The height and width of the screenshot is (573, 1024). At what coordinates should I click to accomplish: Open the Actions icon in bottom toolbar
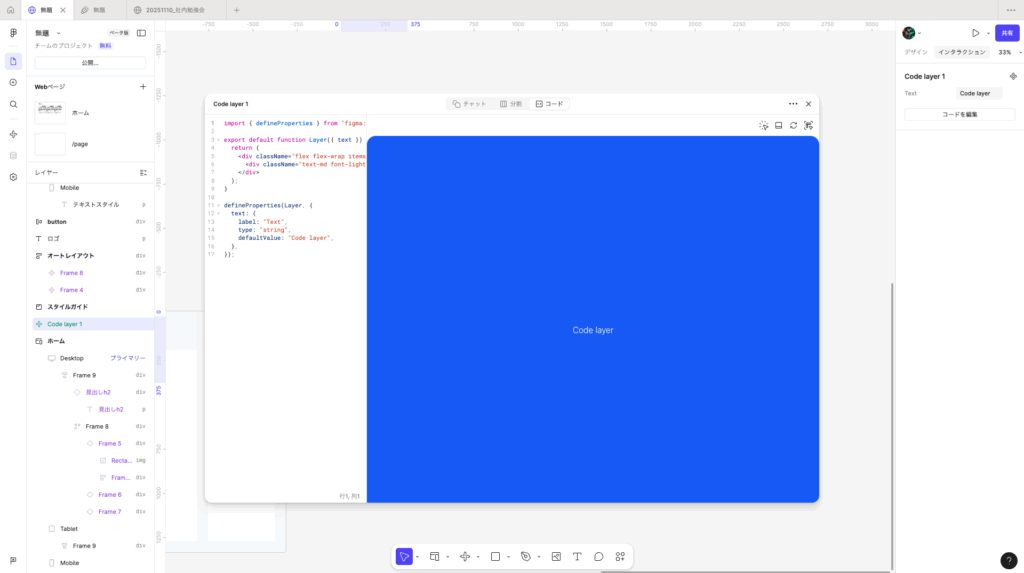620,556
